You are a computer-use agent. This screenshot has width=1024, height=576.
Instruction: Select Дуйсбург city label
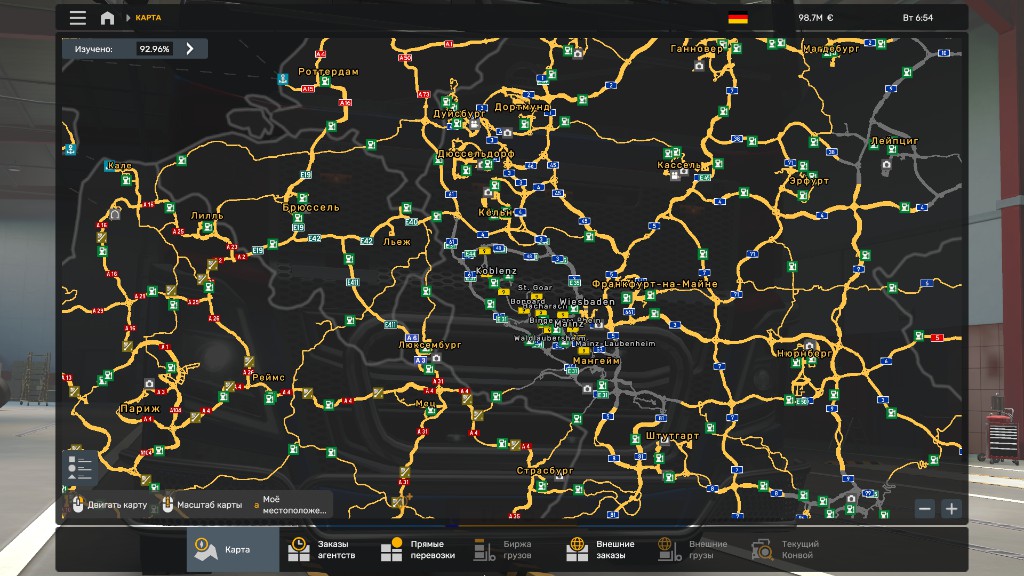coord(458,114)
